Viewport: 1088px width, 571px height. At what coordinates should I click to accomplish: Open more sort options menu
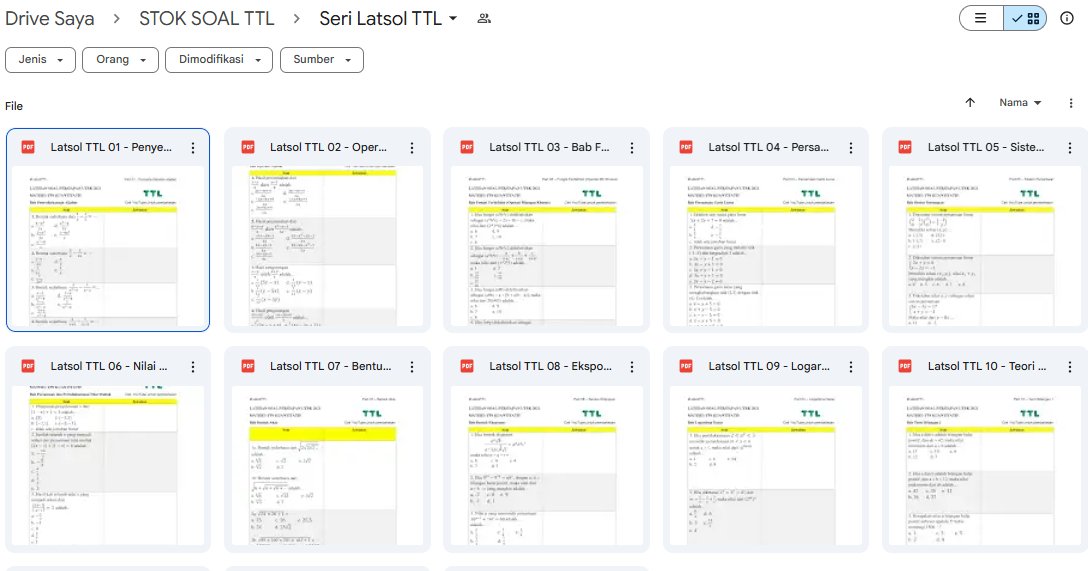1071,103
